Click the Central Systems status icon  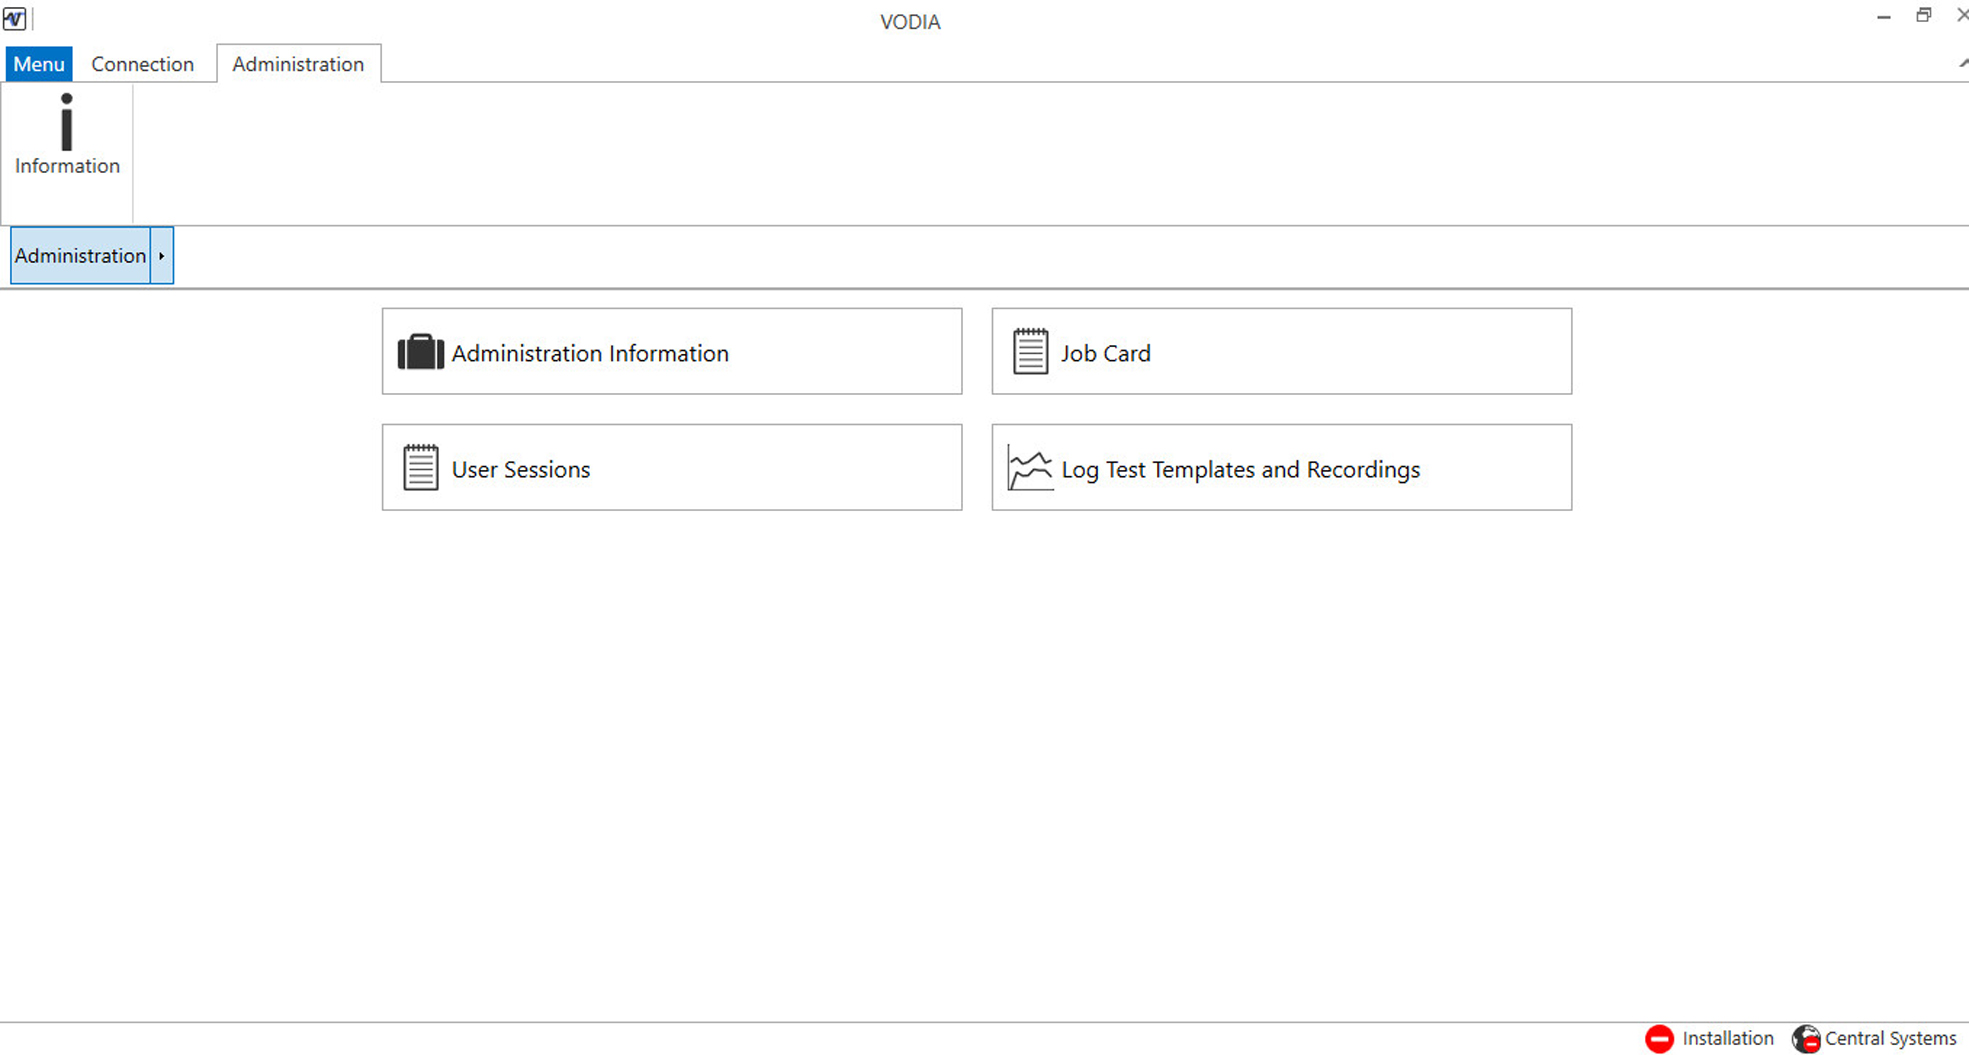[x=1806, y=1039]
